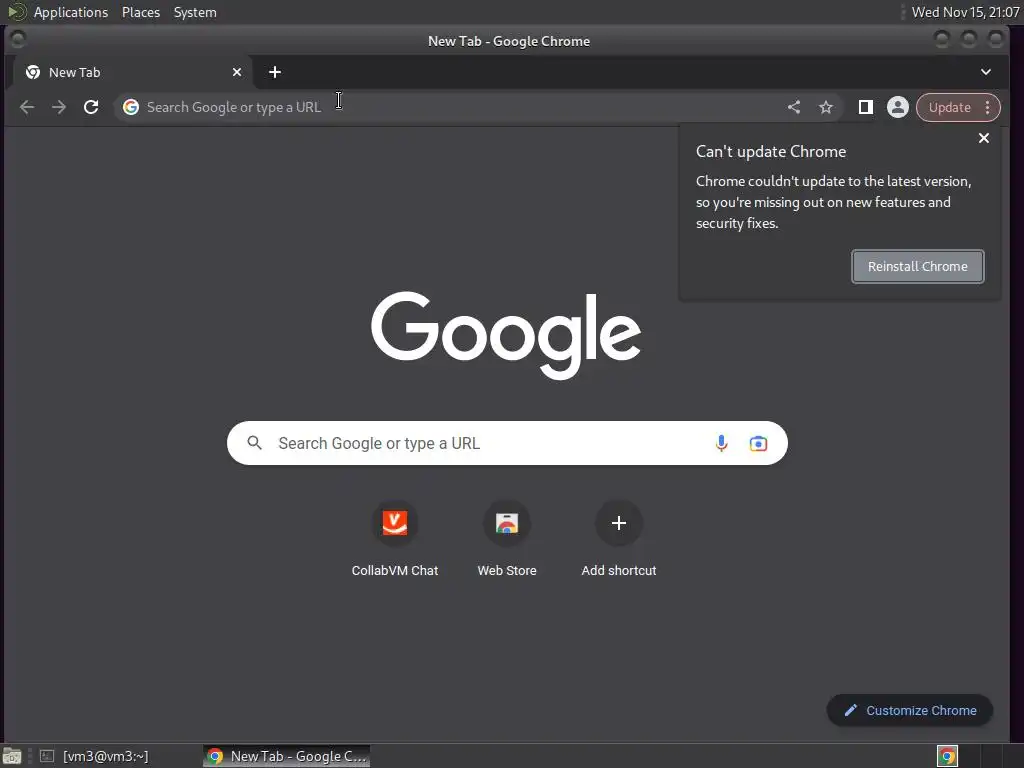The height and width of the screenshot is (768, 1024).
Task: Open the CollabVM Chat shortcut
Action: click(394, 539)
